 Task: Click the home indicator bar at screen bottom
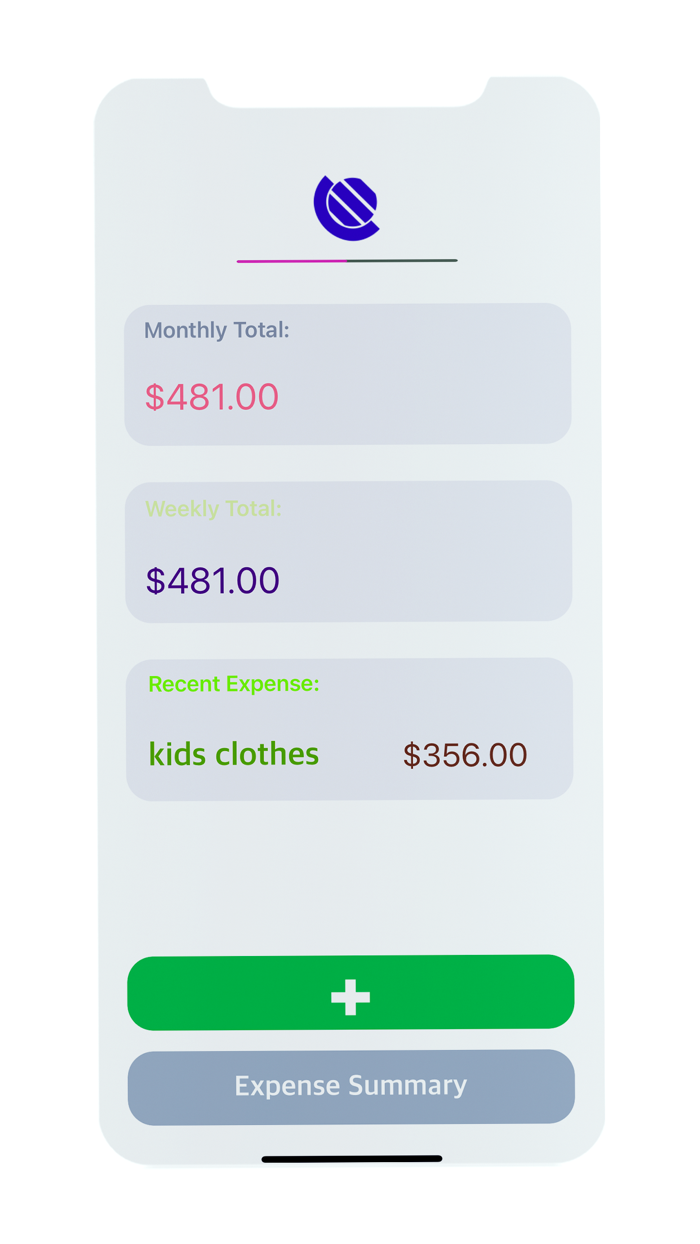349,1158
